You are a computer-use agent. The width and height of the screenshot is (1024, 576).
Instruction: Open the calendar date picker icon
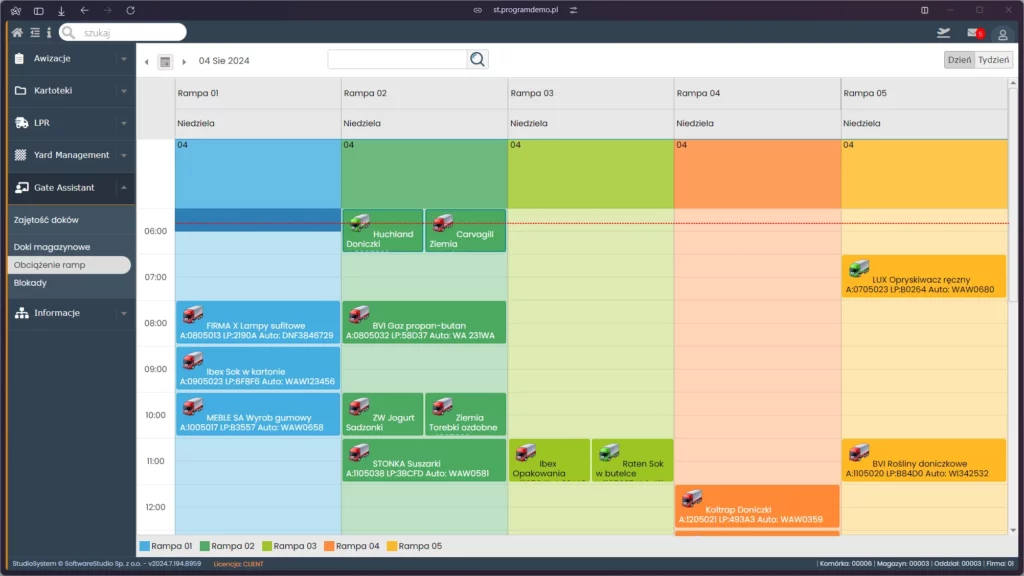(x=166, y=61)
